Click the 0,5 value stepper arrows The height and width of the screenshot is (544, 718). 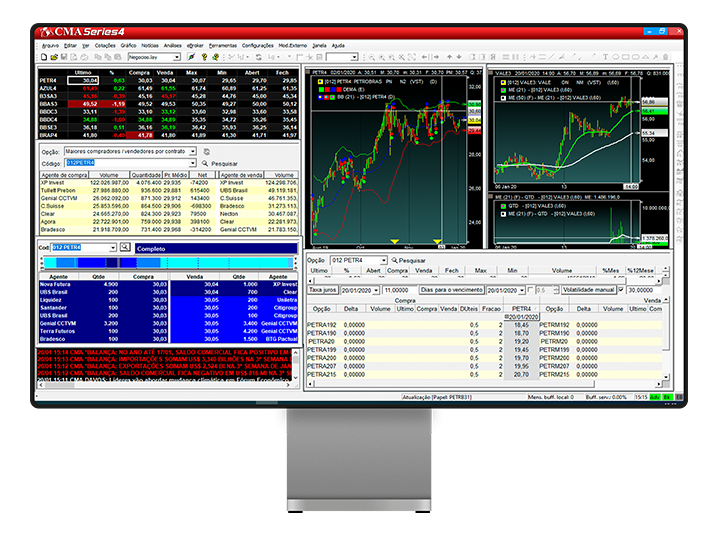tap(556, 290)
